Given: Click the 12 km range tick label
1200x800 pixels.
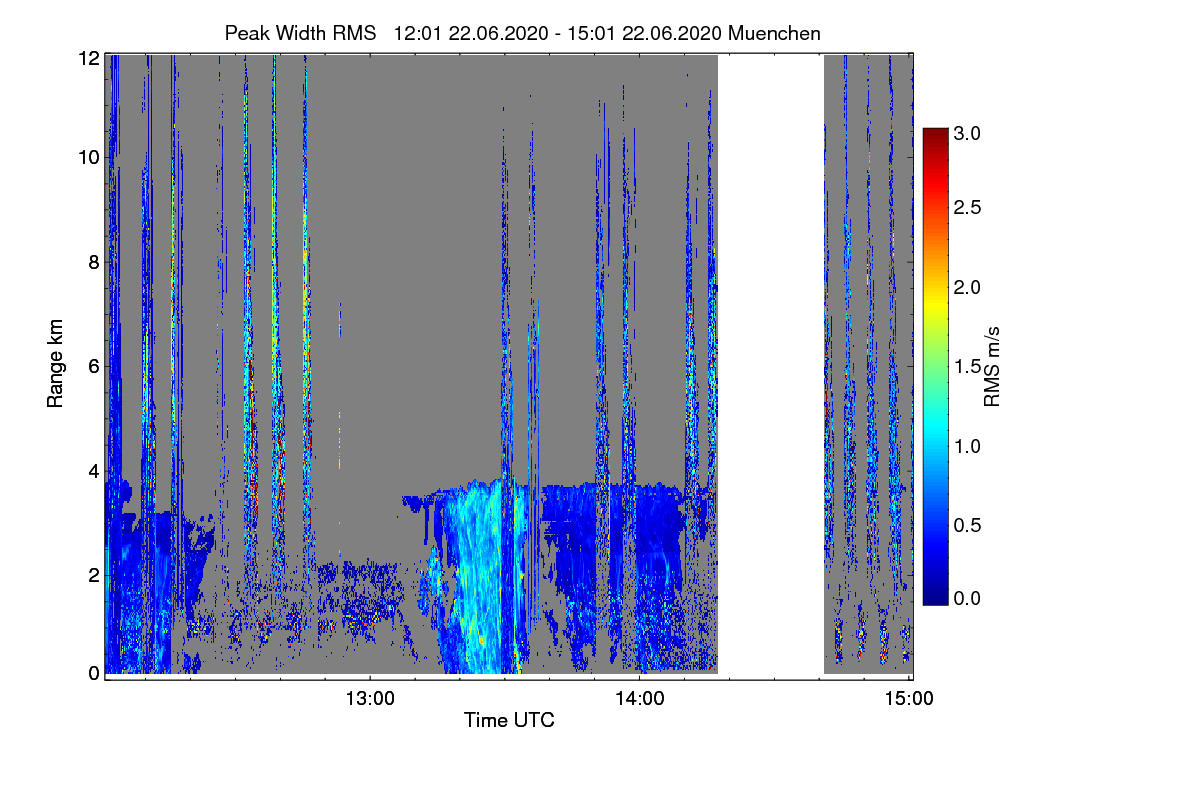Looking at the screenshot, I should tap(88, 58).
